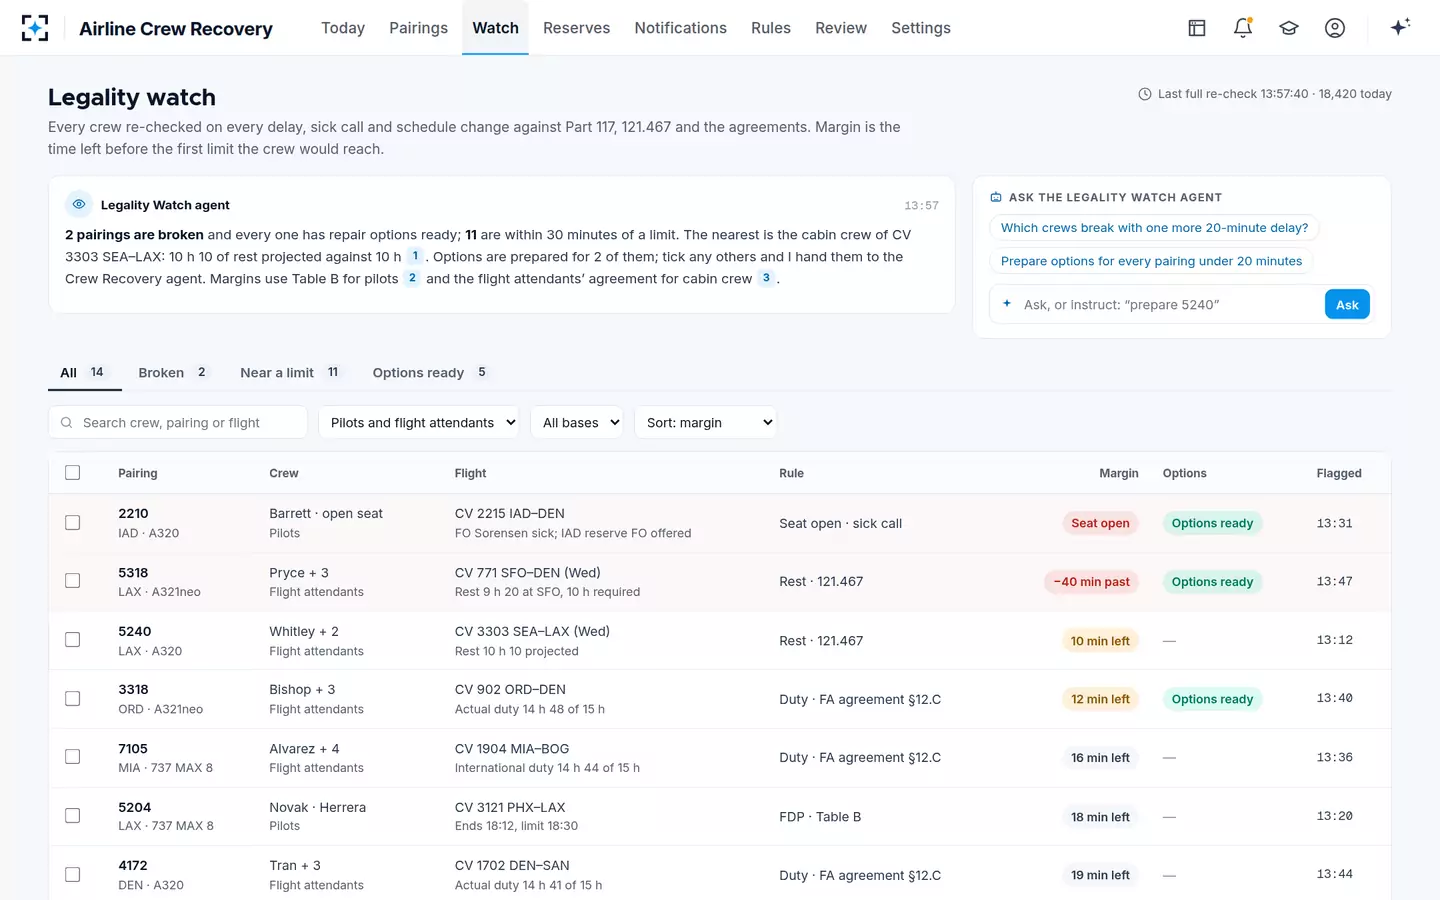Click the Ask, or instruct input field

[x=1168, y=305]
